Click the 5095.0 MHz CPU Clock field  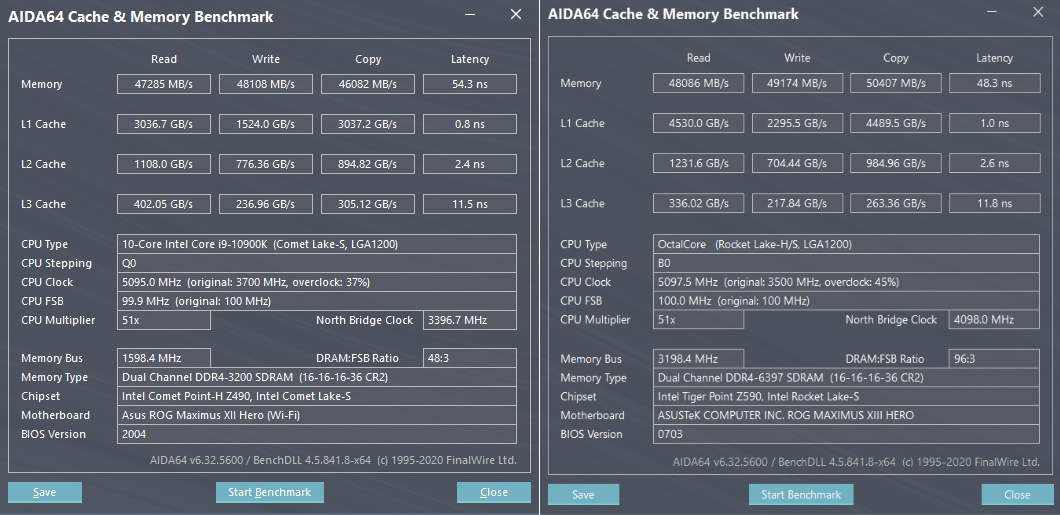point(316,282)
